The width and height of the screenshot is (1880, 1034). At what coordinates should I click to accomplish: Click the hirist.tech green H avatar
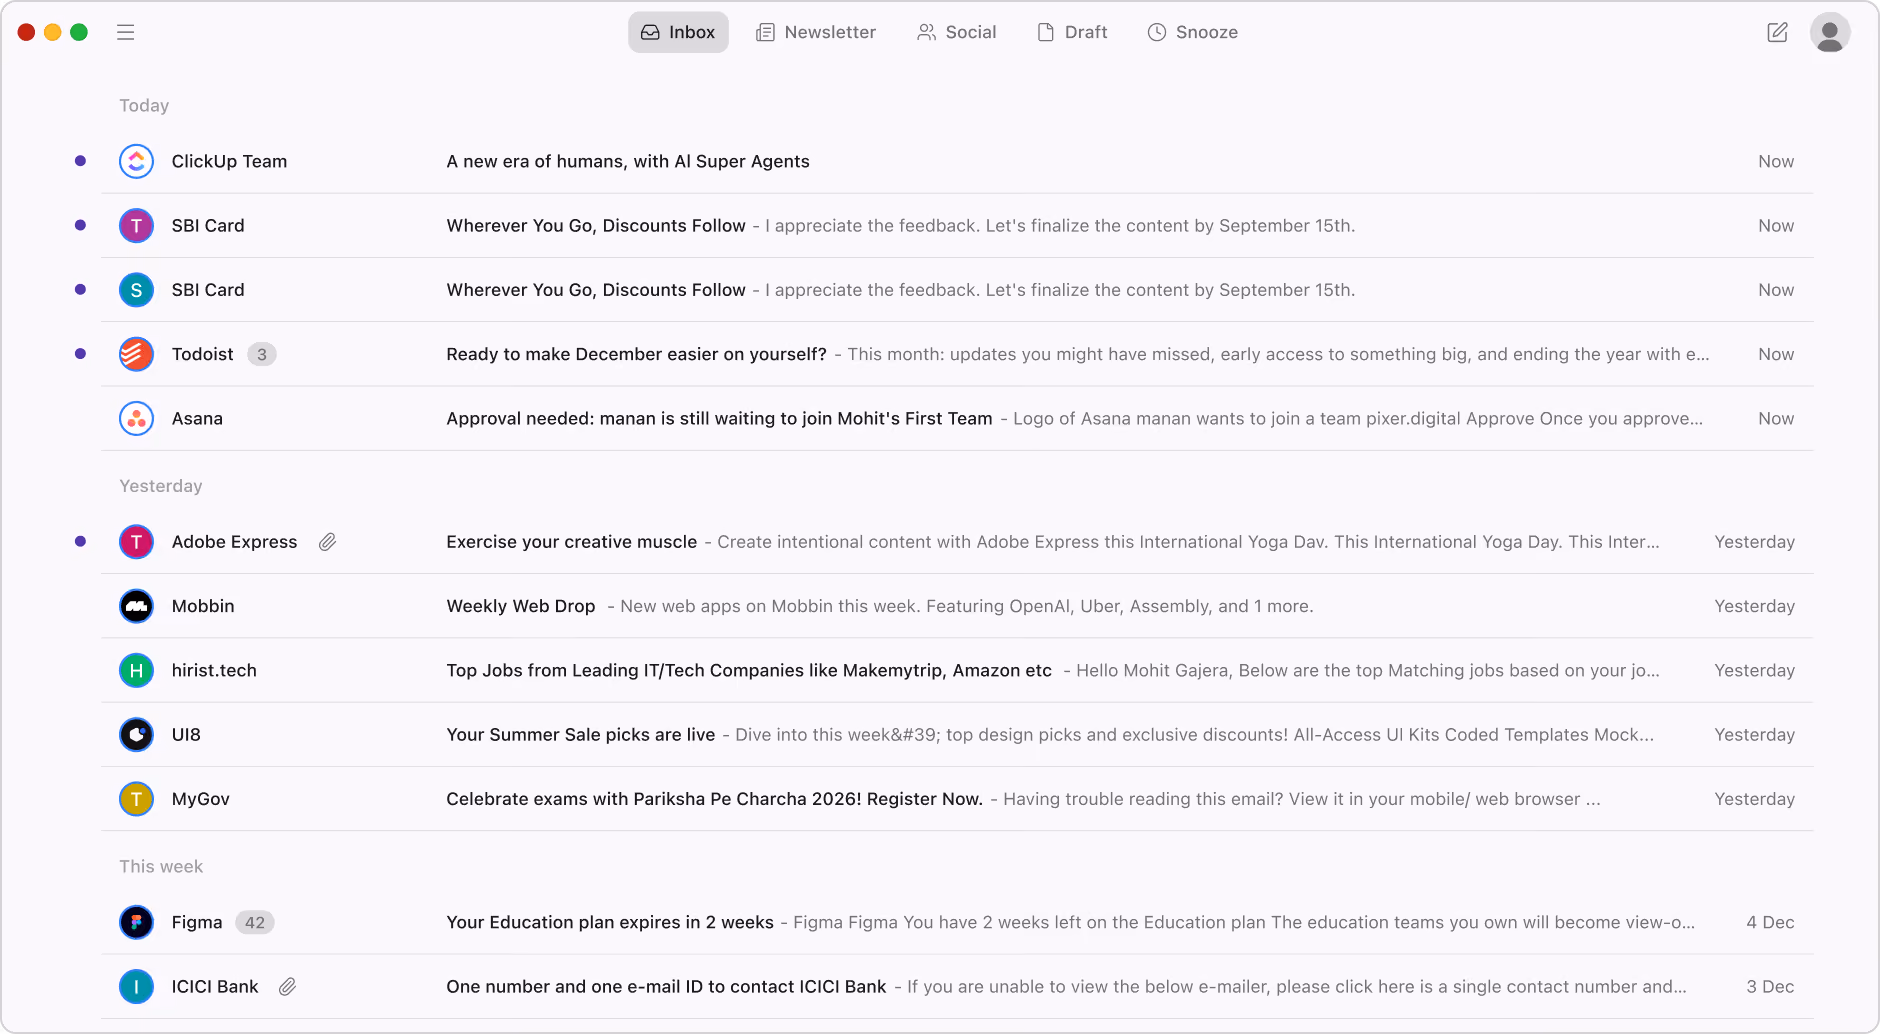[x=136, y=670]
